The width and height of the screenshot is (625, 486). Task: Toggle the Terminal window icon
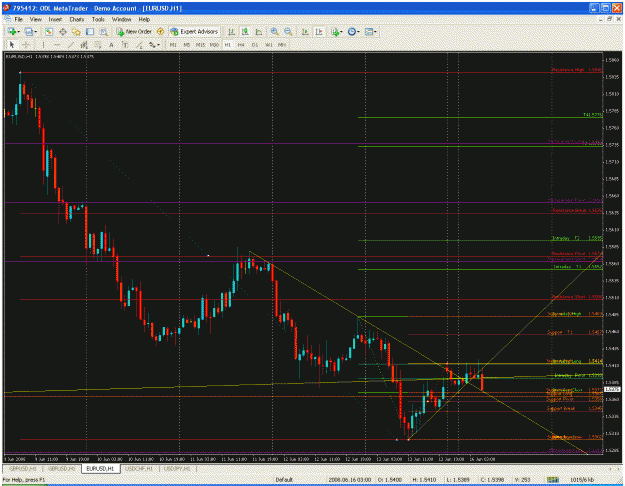[90, 31]
